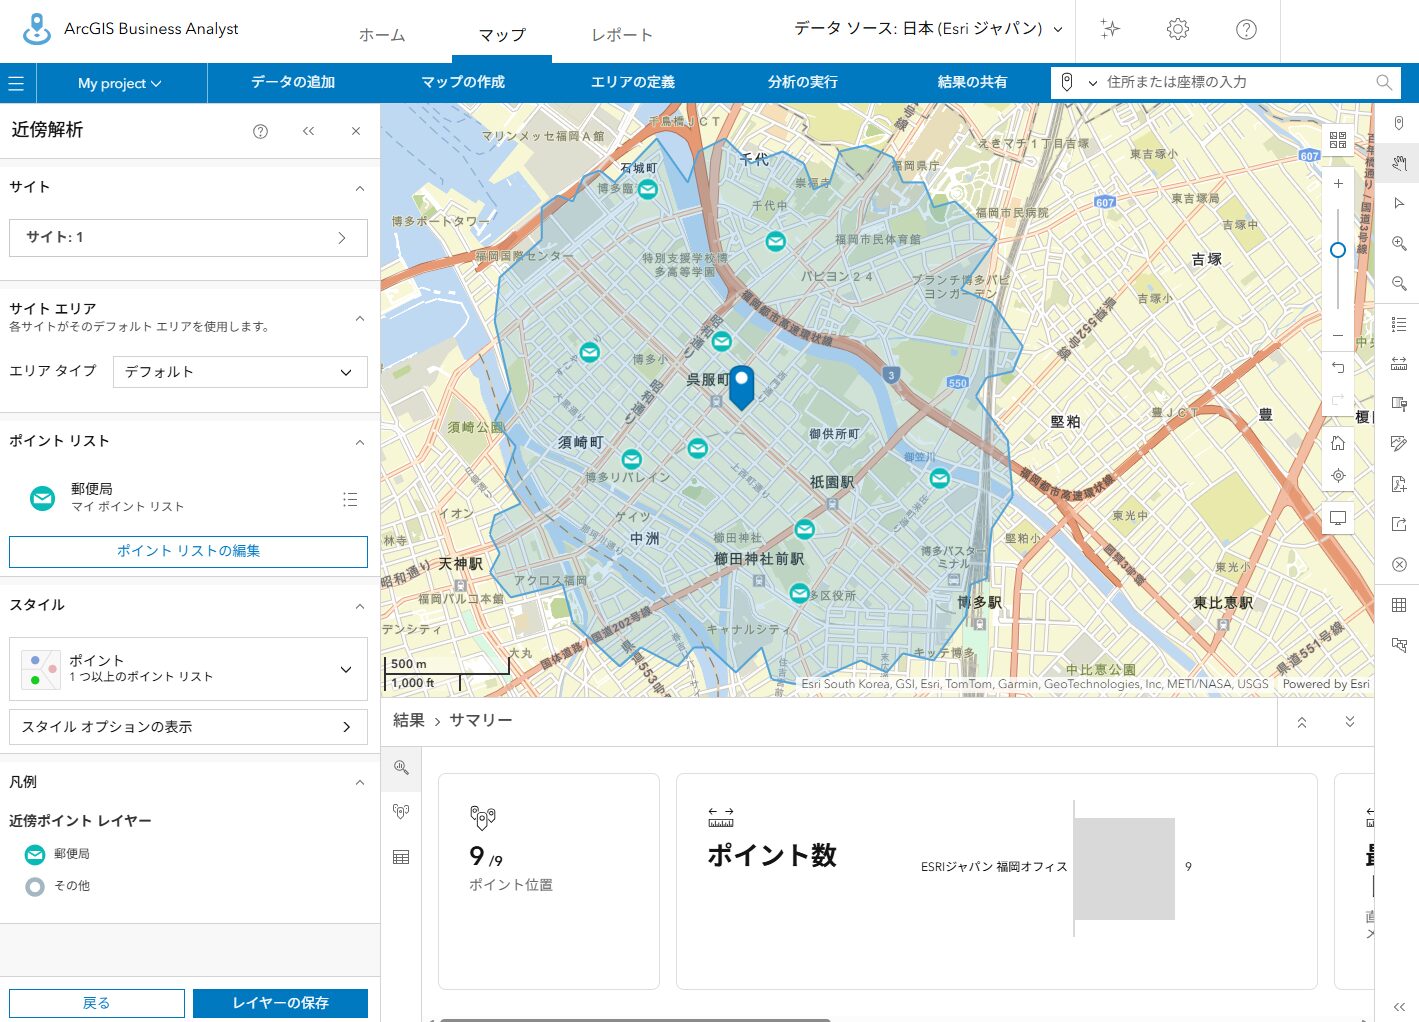Viewport: 1419px width, 1022px height.
Task: Reset map to home extent
Action: click(x=1338, y=443)
